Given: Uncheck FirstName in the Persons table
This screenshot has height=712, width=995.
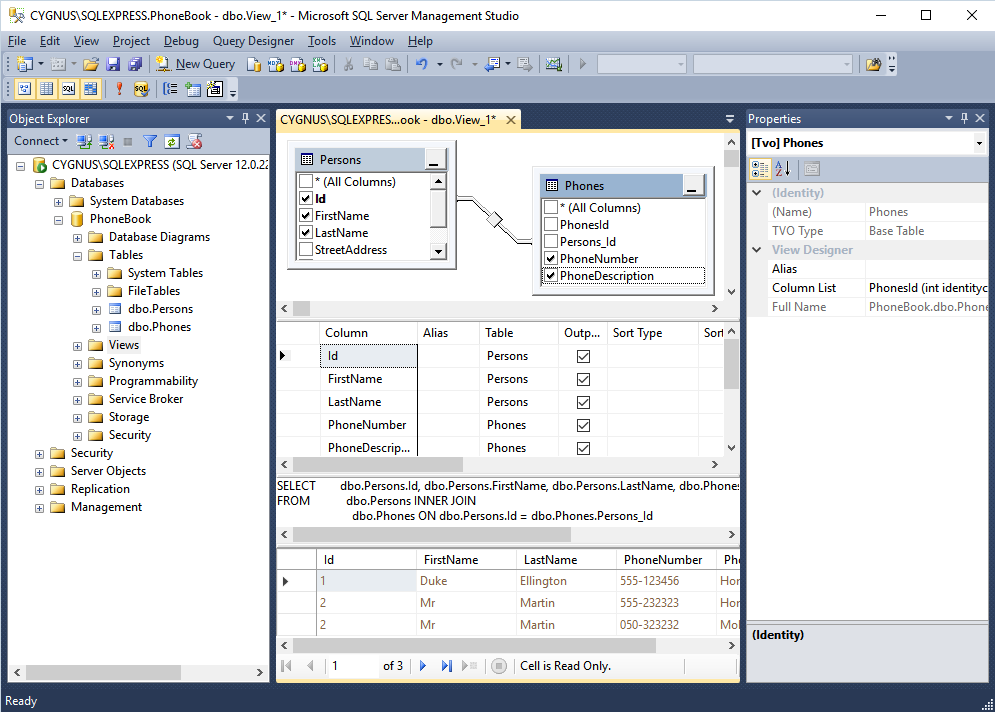Looking at the screenshot, I should coord(305,216).
